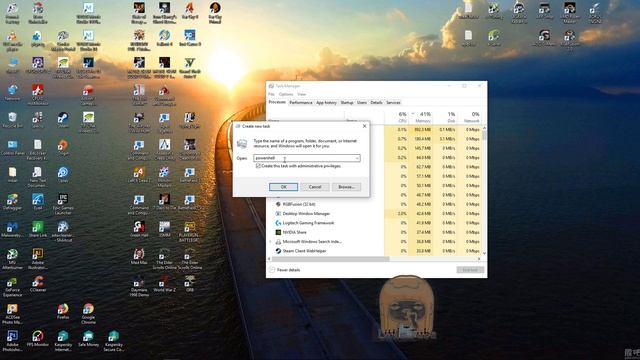Switch to the App history tab

point(326,103)
